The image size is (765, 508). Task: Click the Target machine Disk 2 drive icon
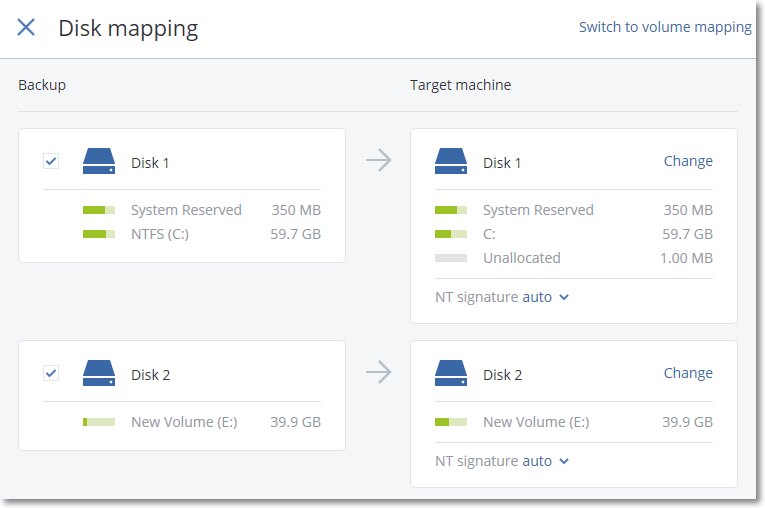pos(451,374)
